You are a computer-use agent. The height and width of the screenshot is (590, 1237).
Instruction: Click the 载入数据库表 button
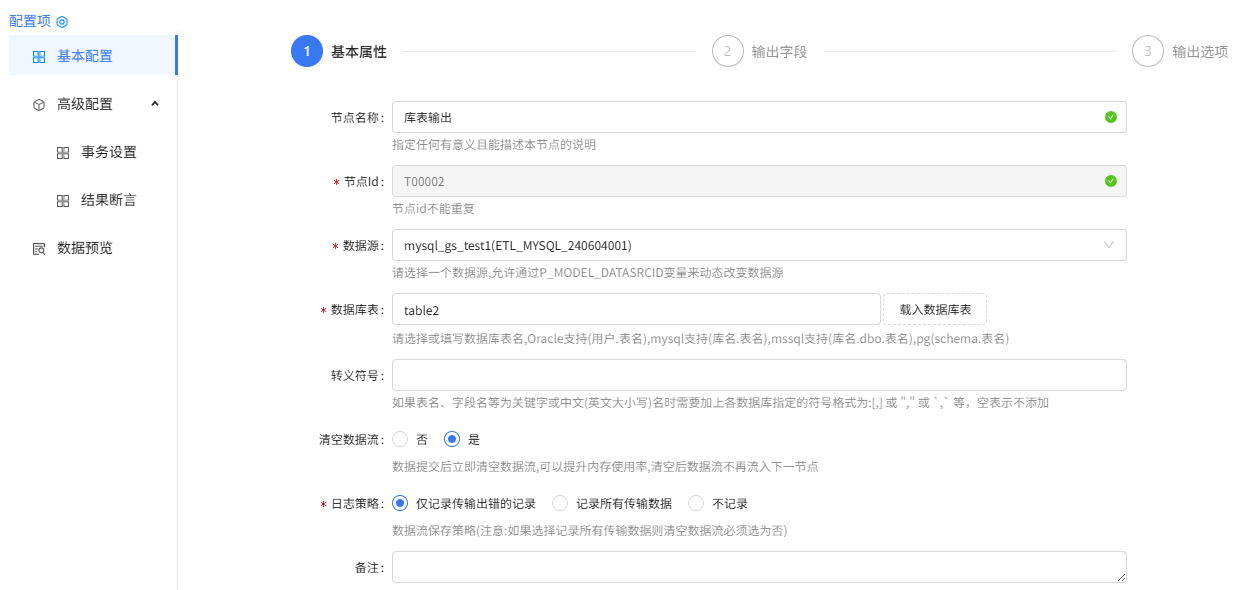click(x=934, y=309)
